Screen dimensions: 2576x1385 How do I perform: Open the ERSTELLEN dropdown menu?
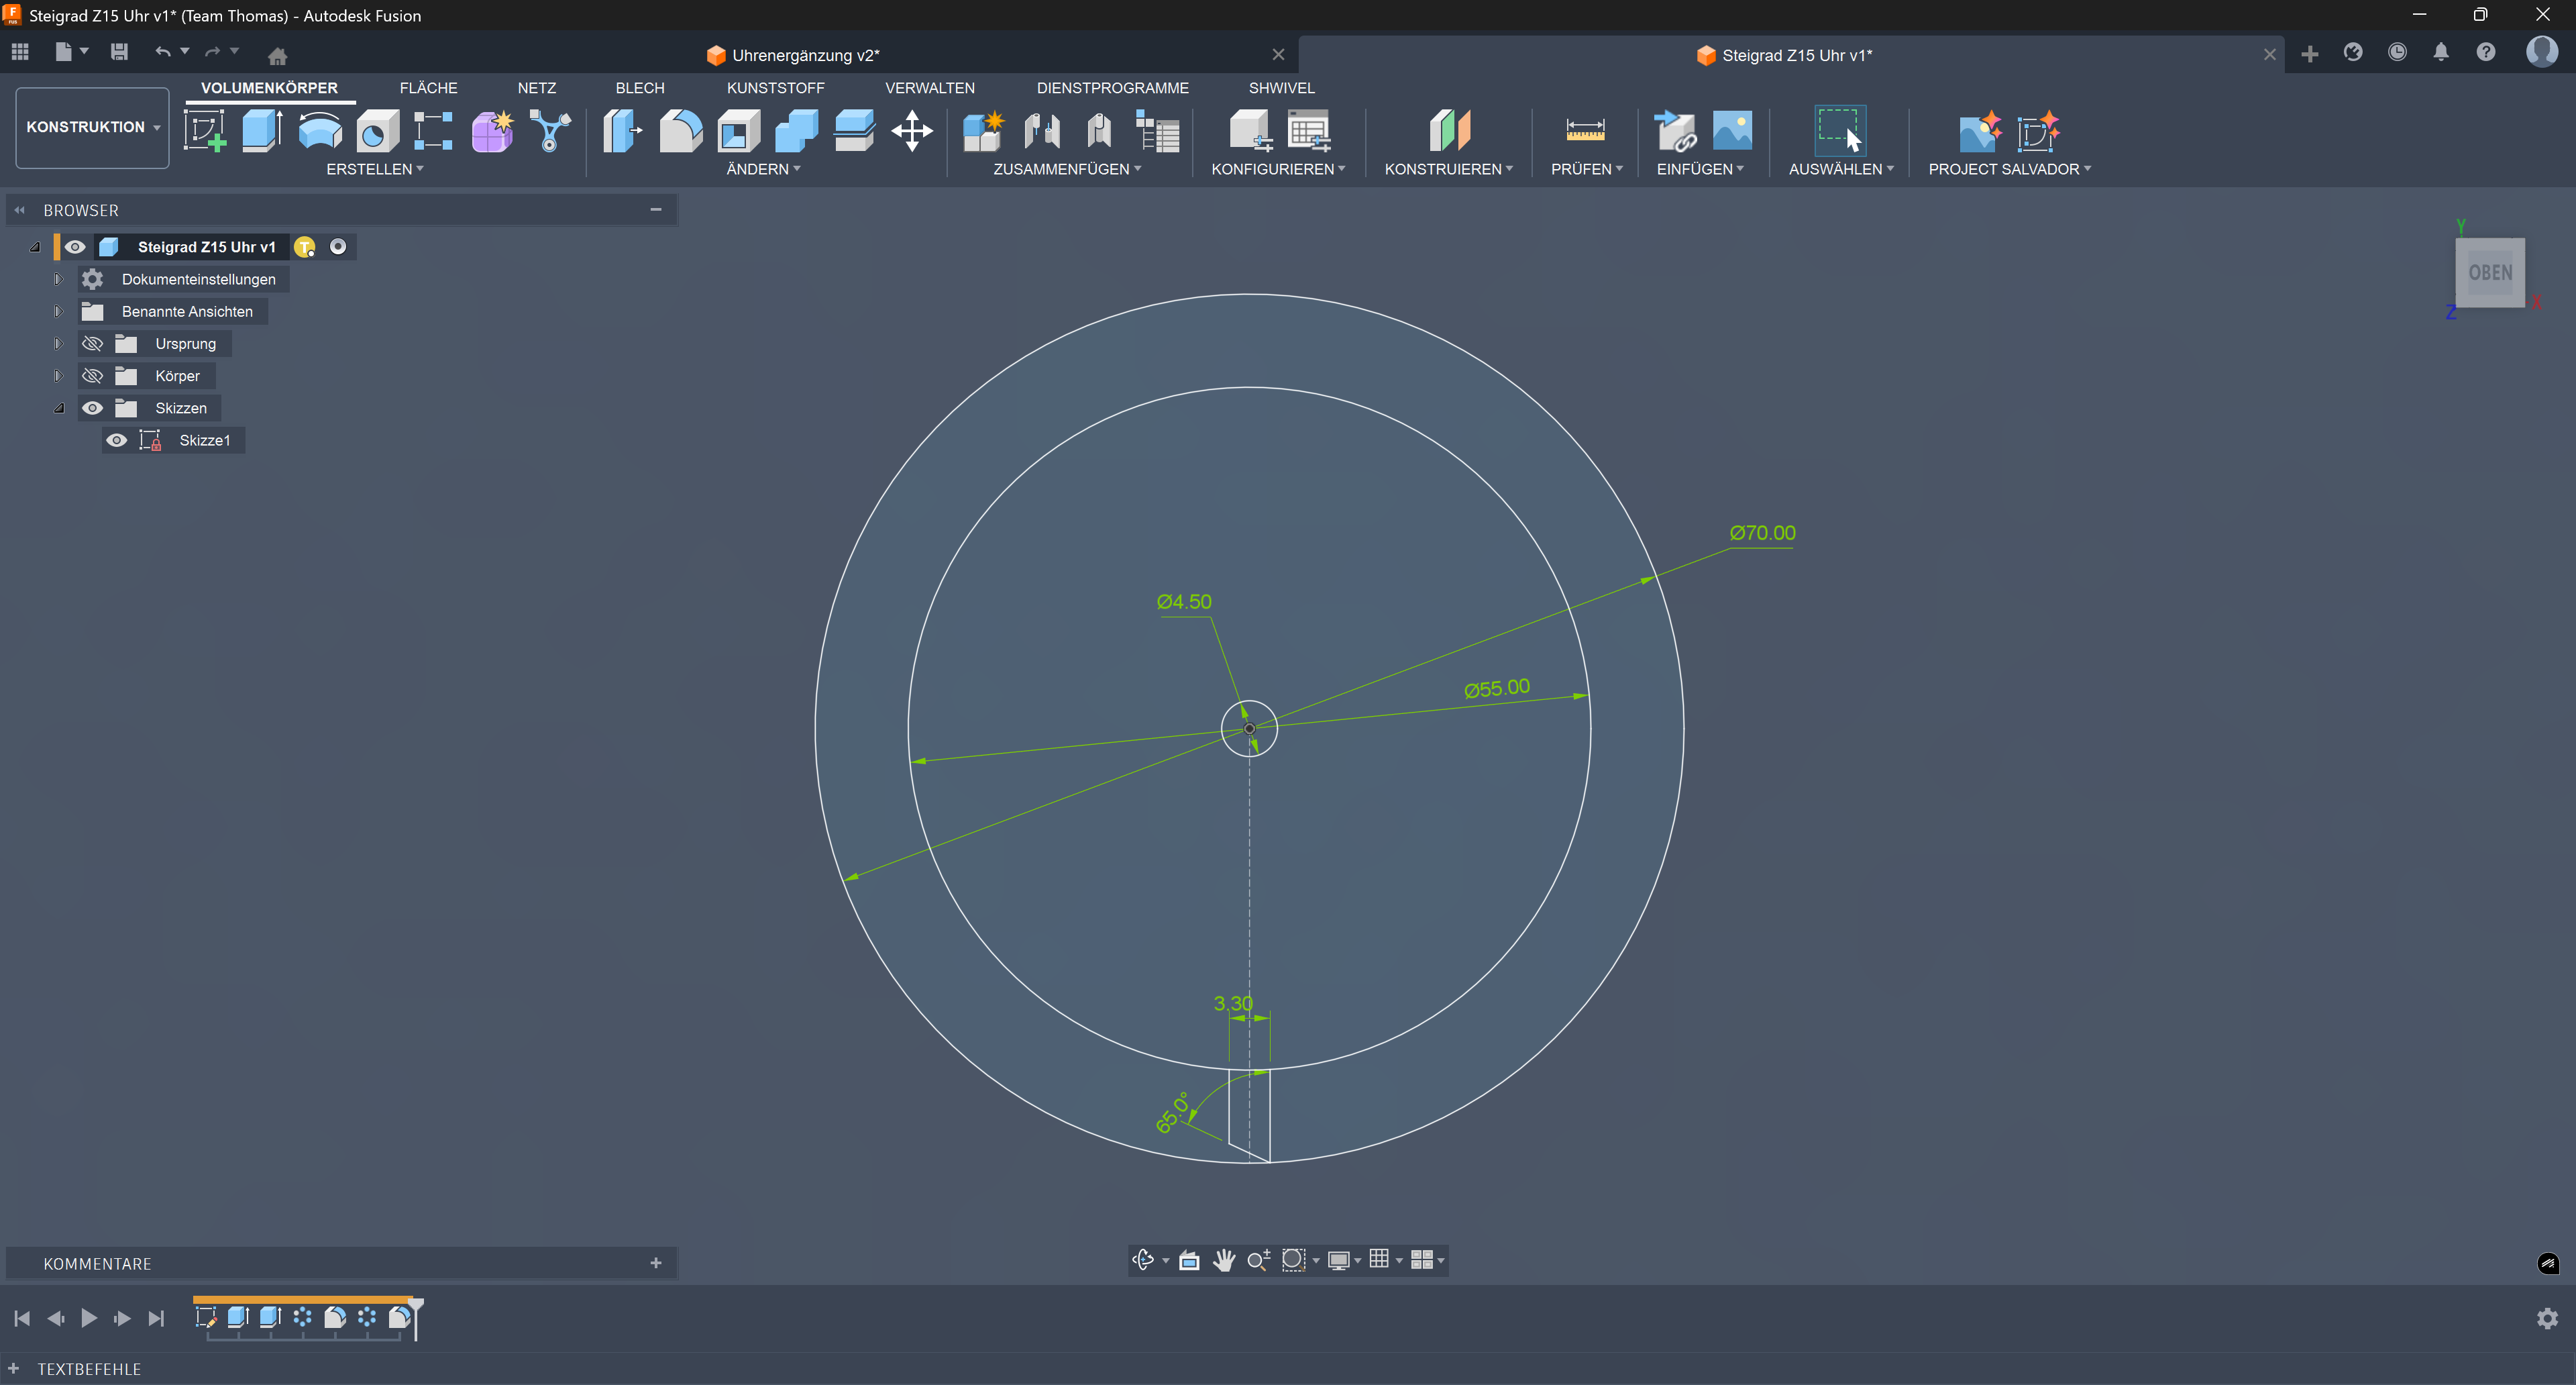(x=375, y=170)
